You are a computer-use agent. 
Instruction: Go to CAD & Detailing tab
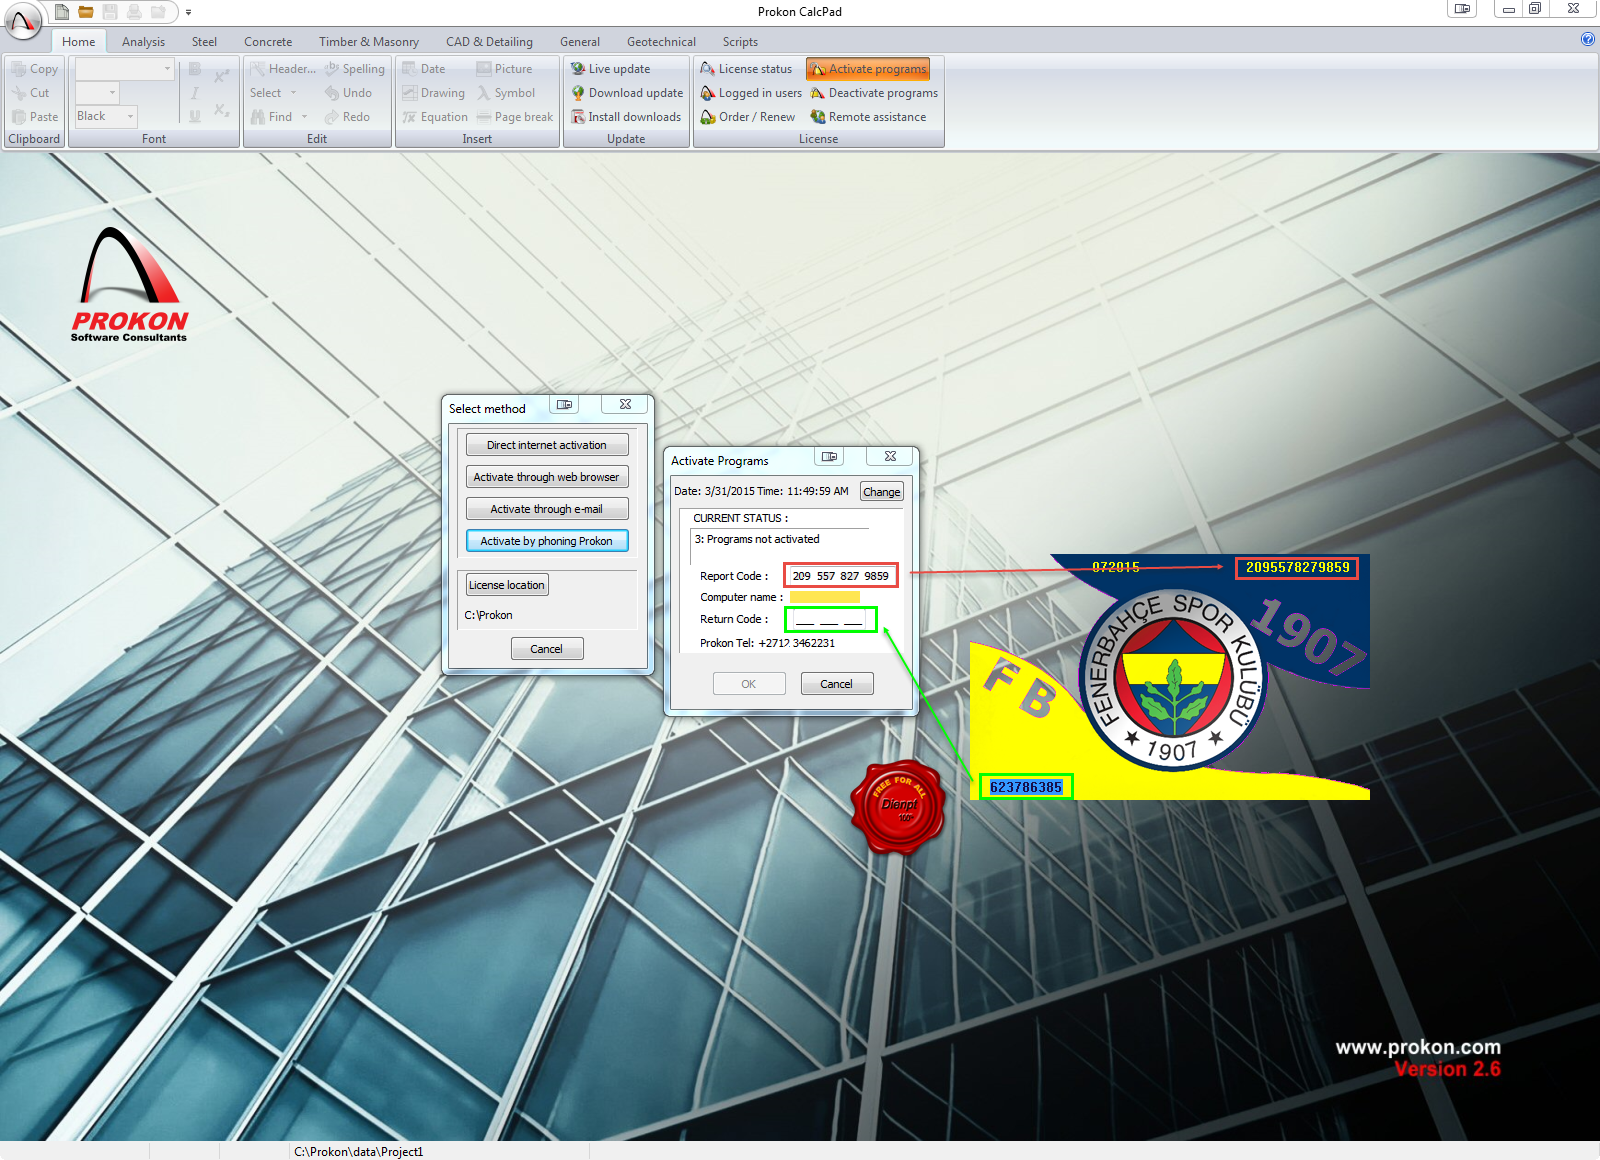click(x=489, y=42)
